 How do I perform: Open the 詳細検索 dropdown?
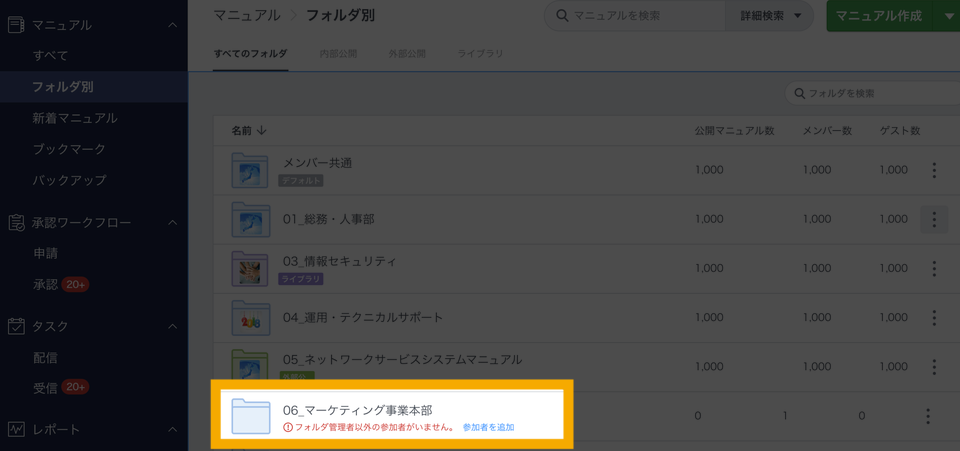tap(769, 16)
